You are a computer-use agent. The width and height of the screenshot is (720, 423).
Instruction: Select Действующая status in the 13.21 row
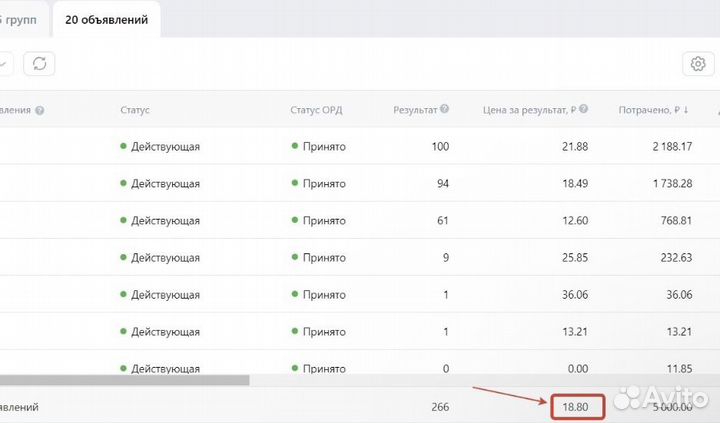click(x=160, y=332)
